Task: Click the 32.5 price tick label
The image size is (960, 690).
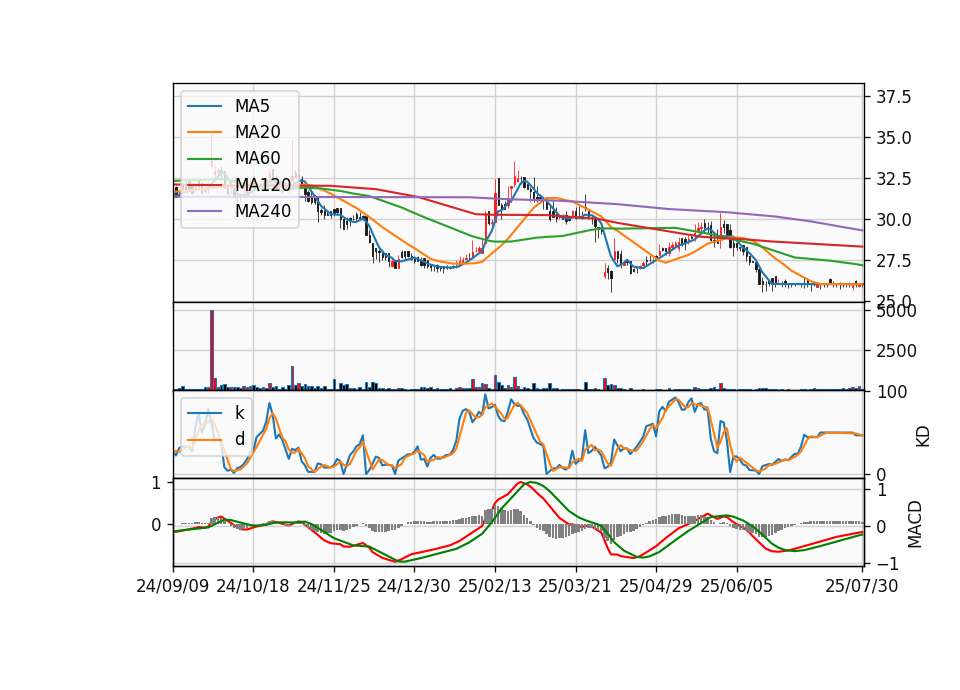Action: (x=893, y=179)
